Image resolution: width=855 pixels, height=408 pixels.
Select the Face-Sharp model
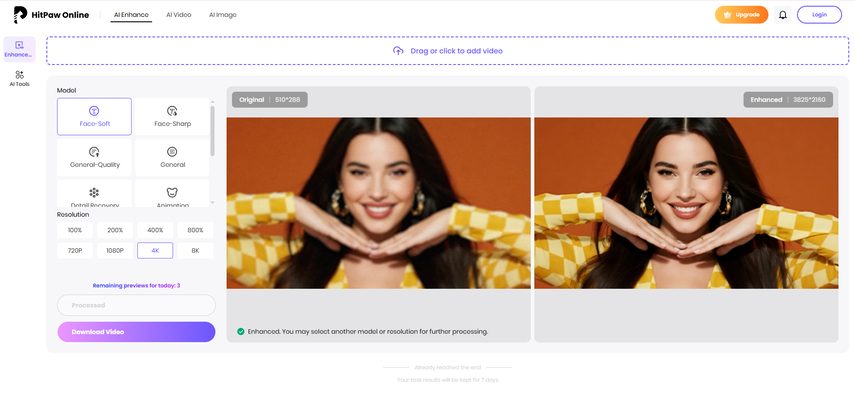pyautogui.click(x=172, y=116)
